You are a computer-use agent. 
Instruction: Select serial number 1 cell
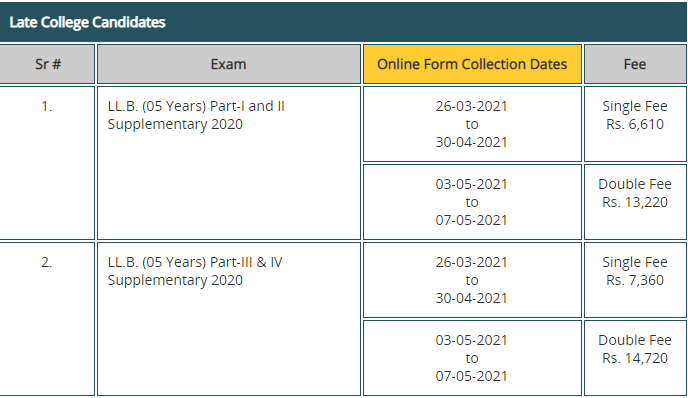[x=47, y=163]
